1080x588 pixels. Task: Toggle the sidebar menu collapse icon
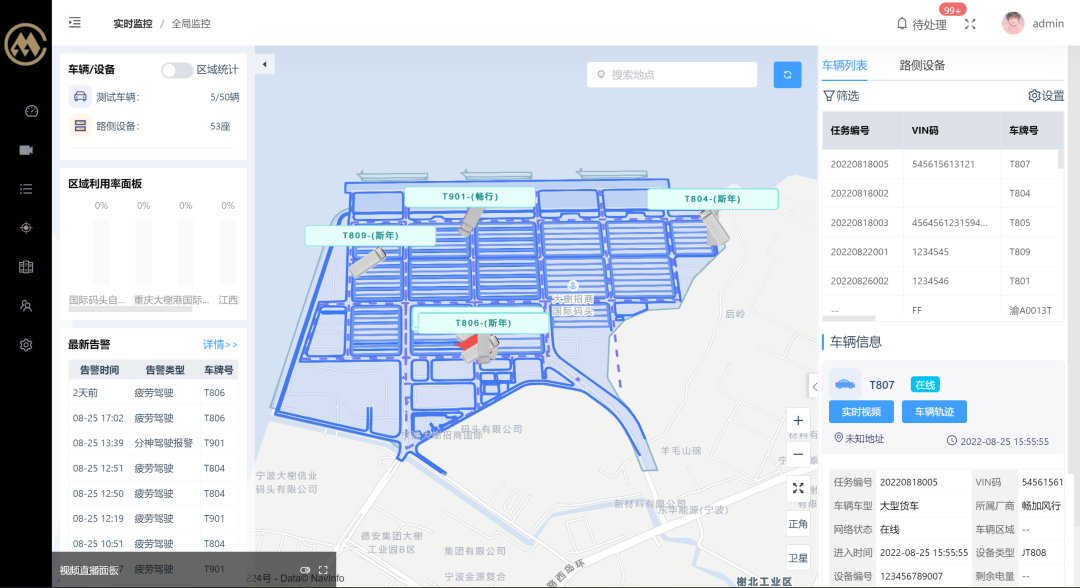75,22
